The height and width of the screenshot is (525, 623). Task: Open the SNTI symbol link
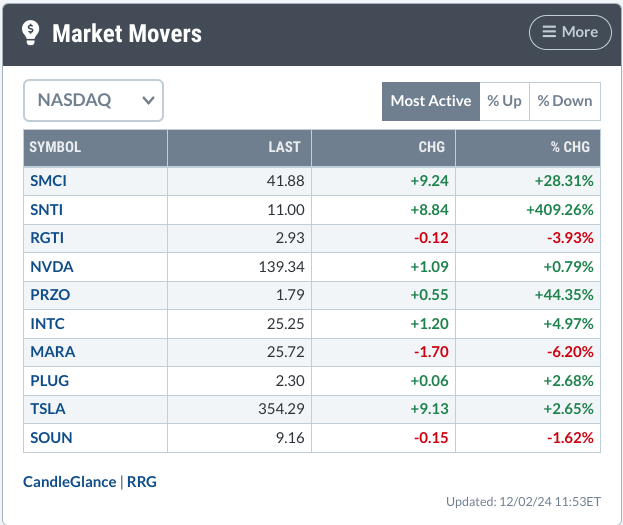(x=46, y=209)
